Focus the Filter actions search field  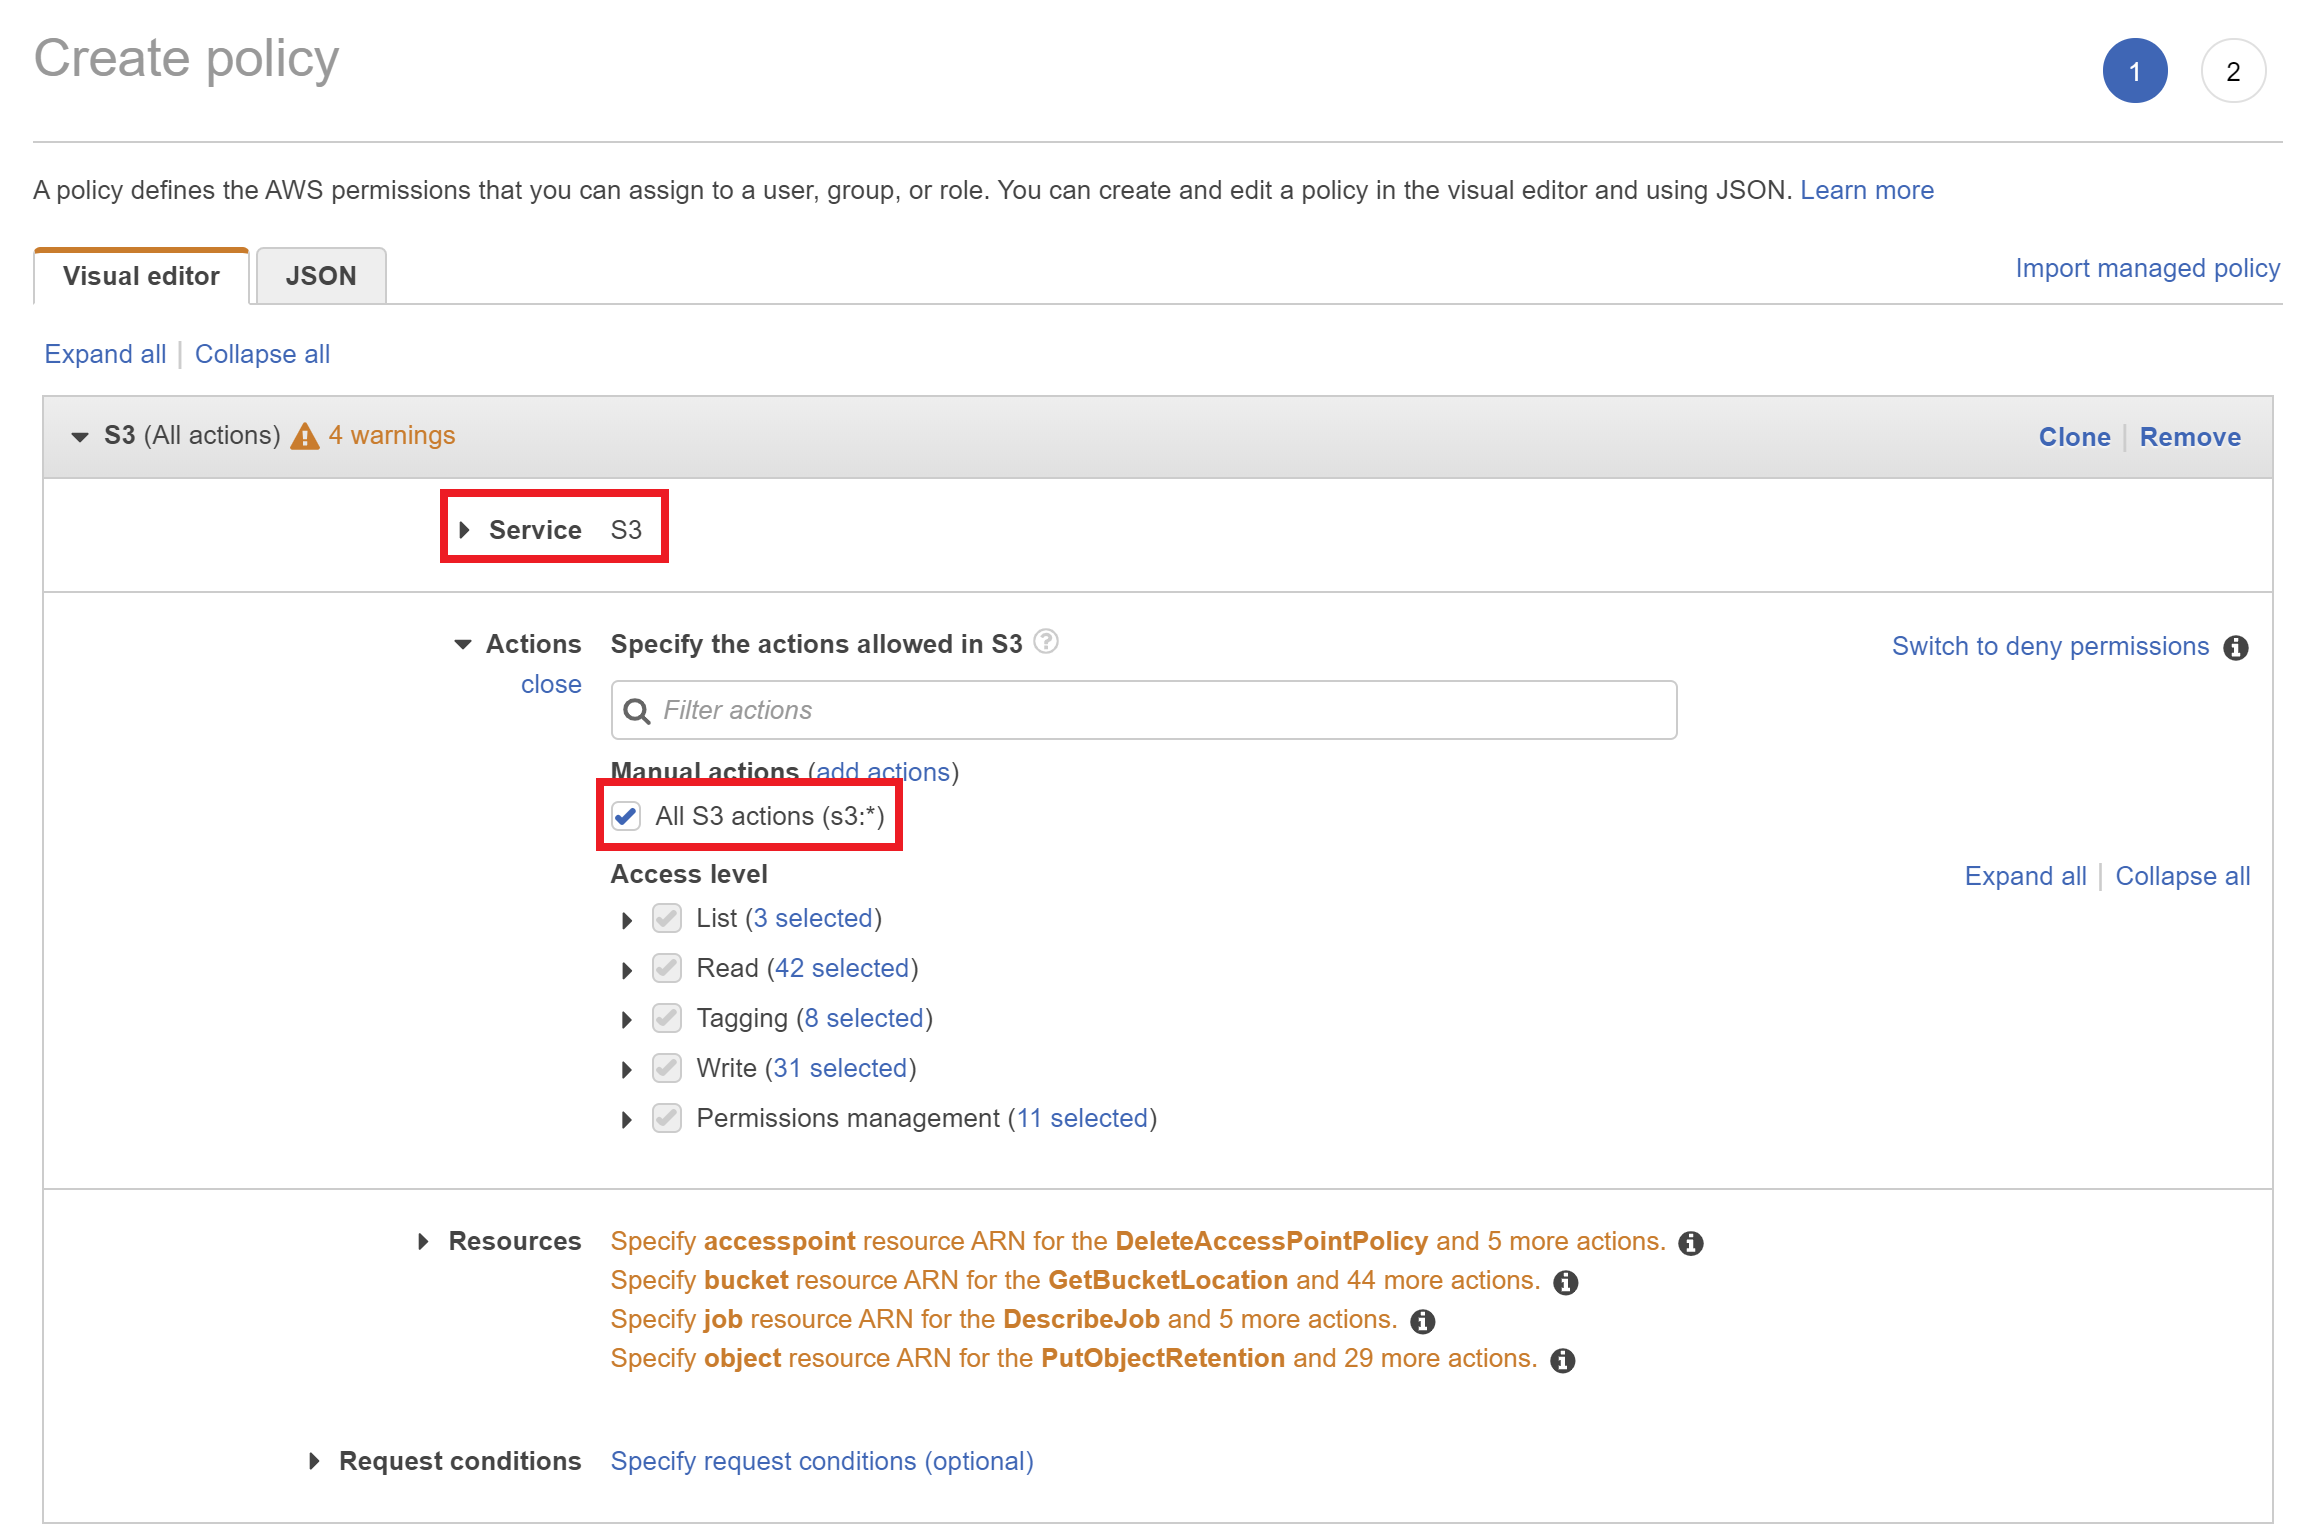[1144, 710]
